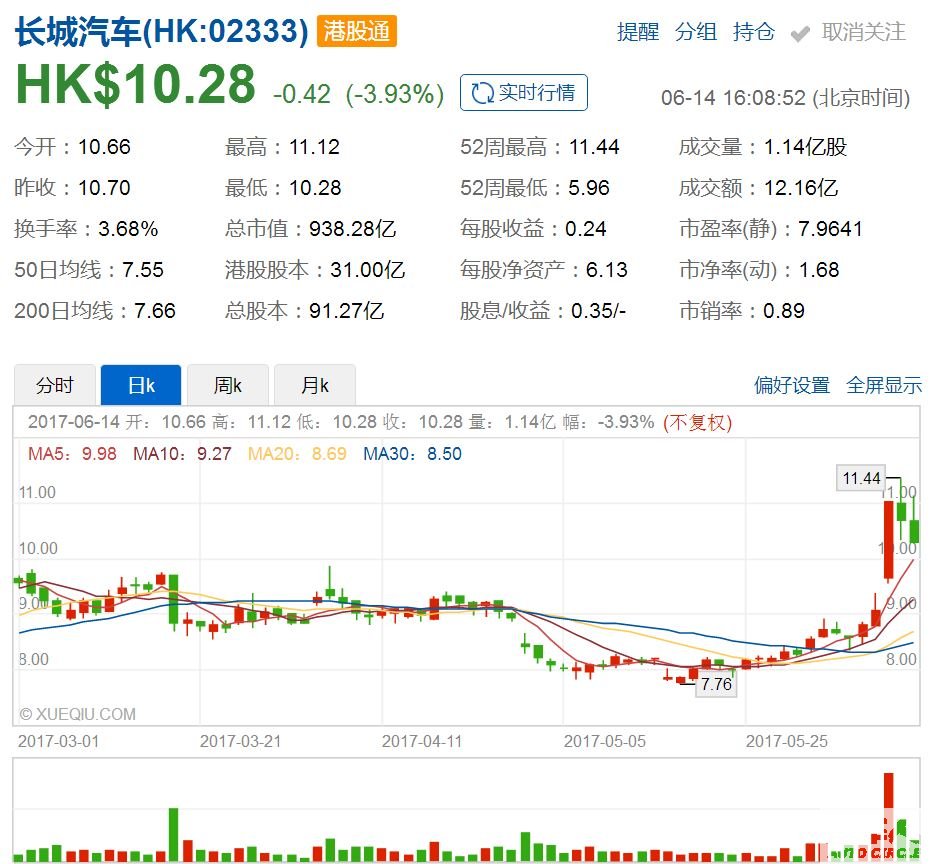Click the 持仓 link
Screen dimensions: 935x864
pyautogui.click(x=753, y=32)
